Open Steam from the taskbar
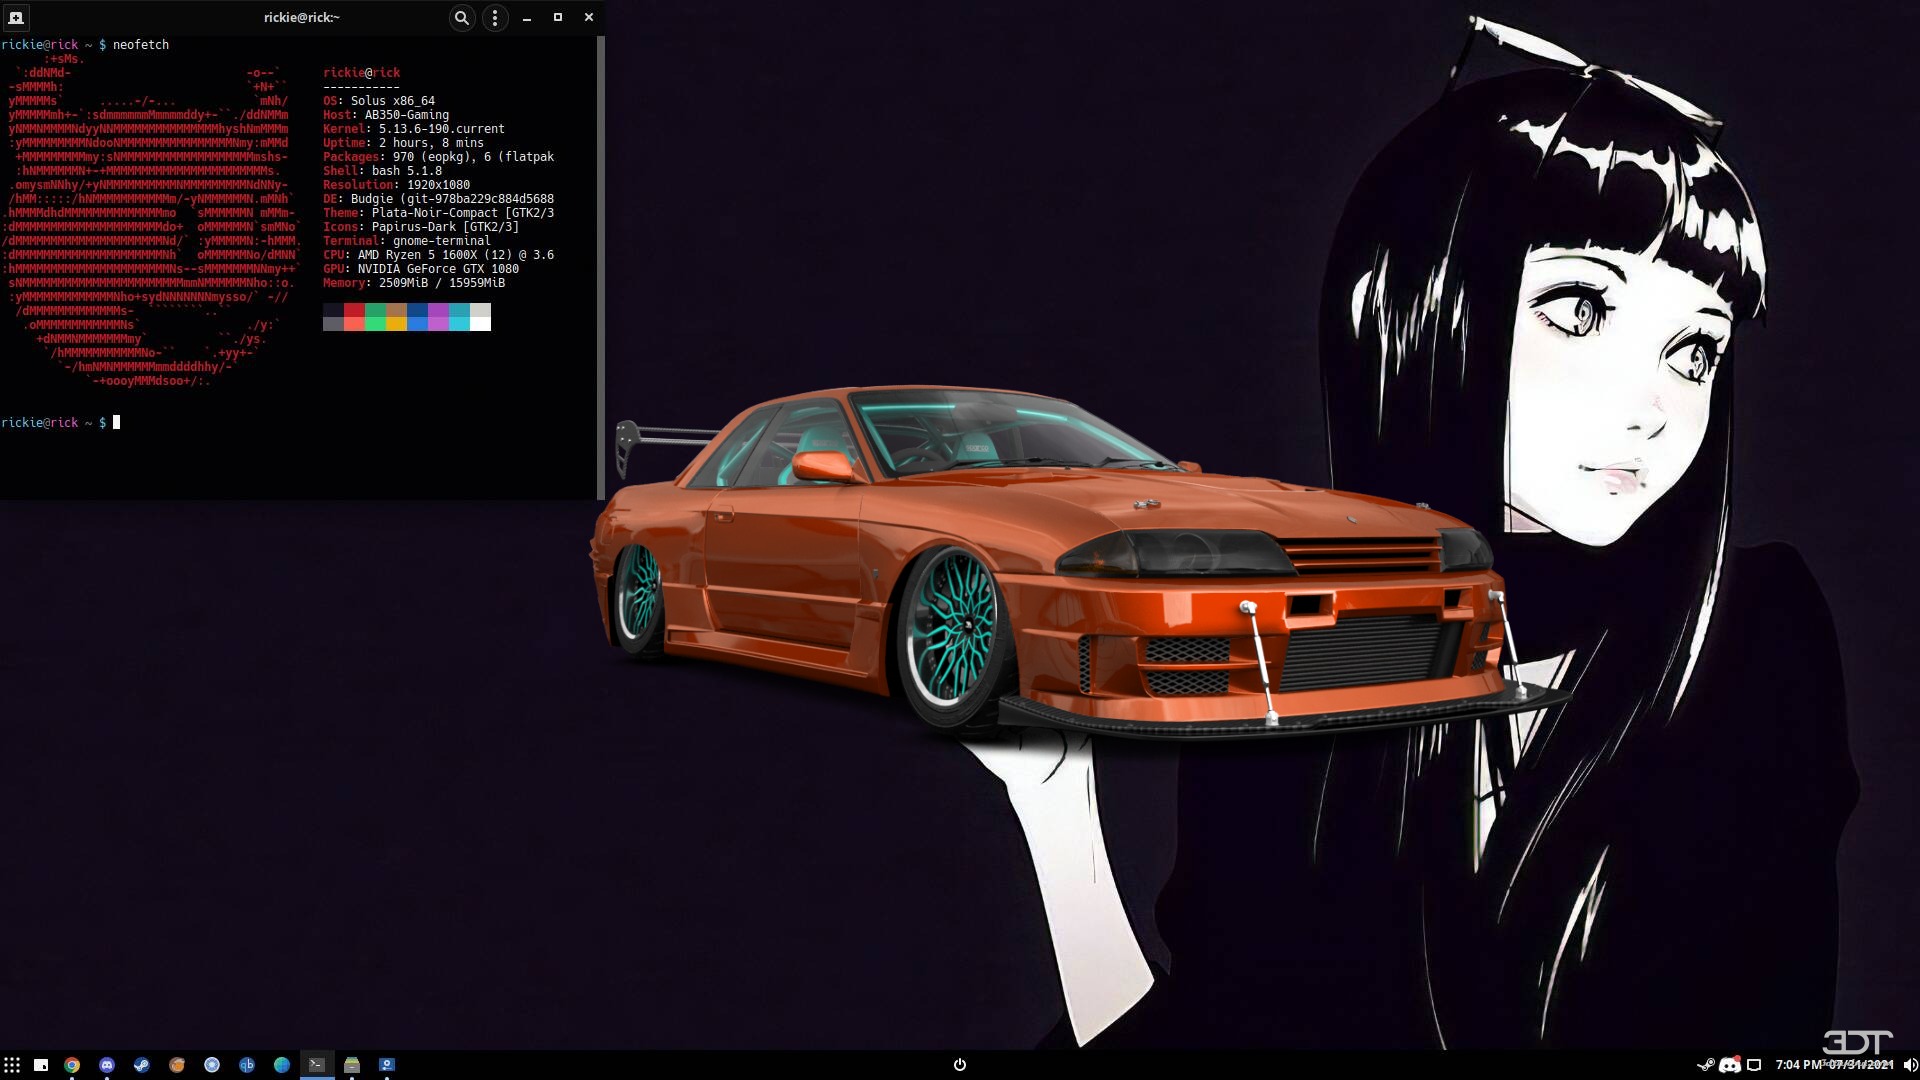The image size is (1920, 1080). click(141, 1065)
